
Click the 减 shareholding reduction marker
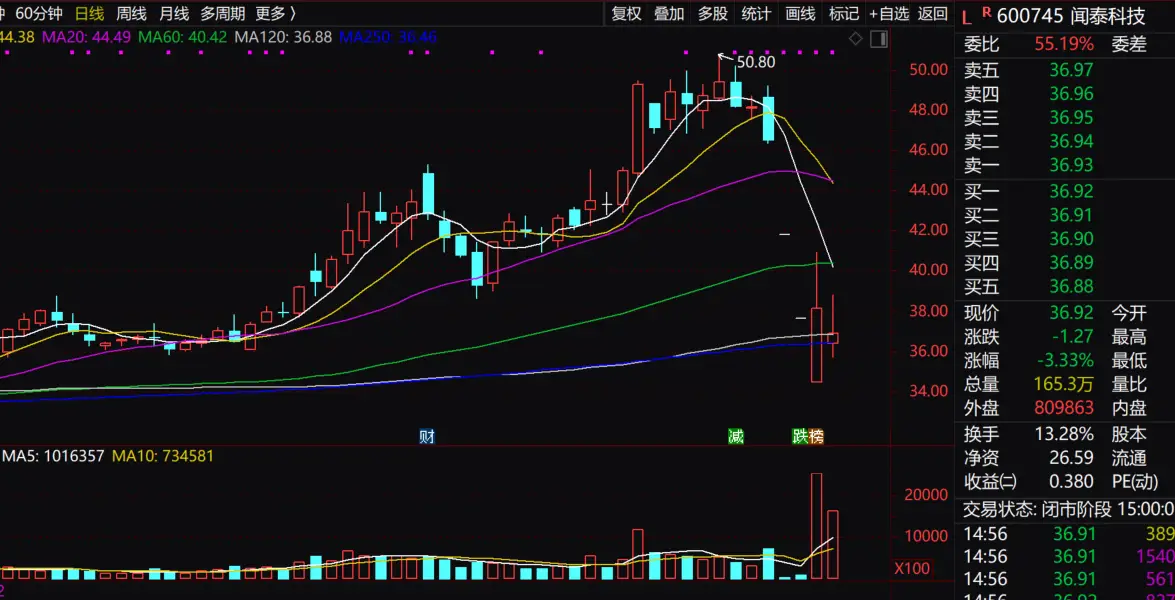[736, 436]
